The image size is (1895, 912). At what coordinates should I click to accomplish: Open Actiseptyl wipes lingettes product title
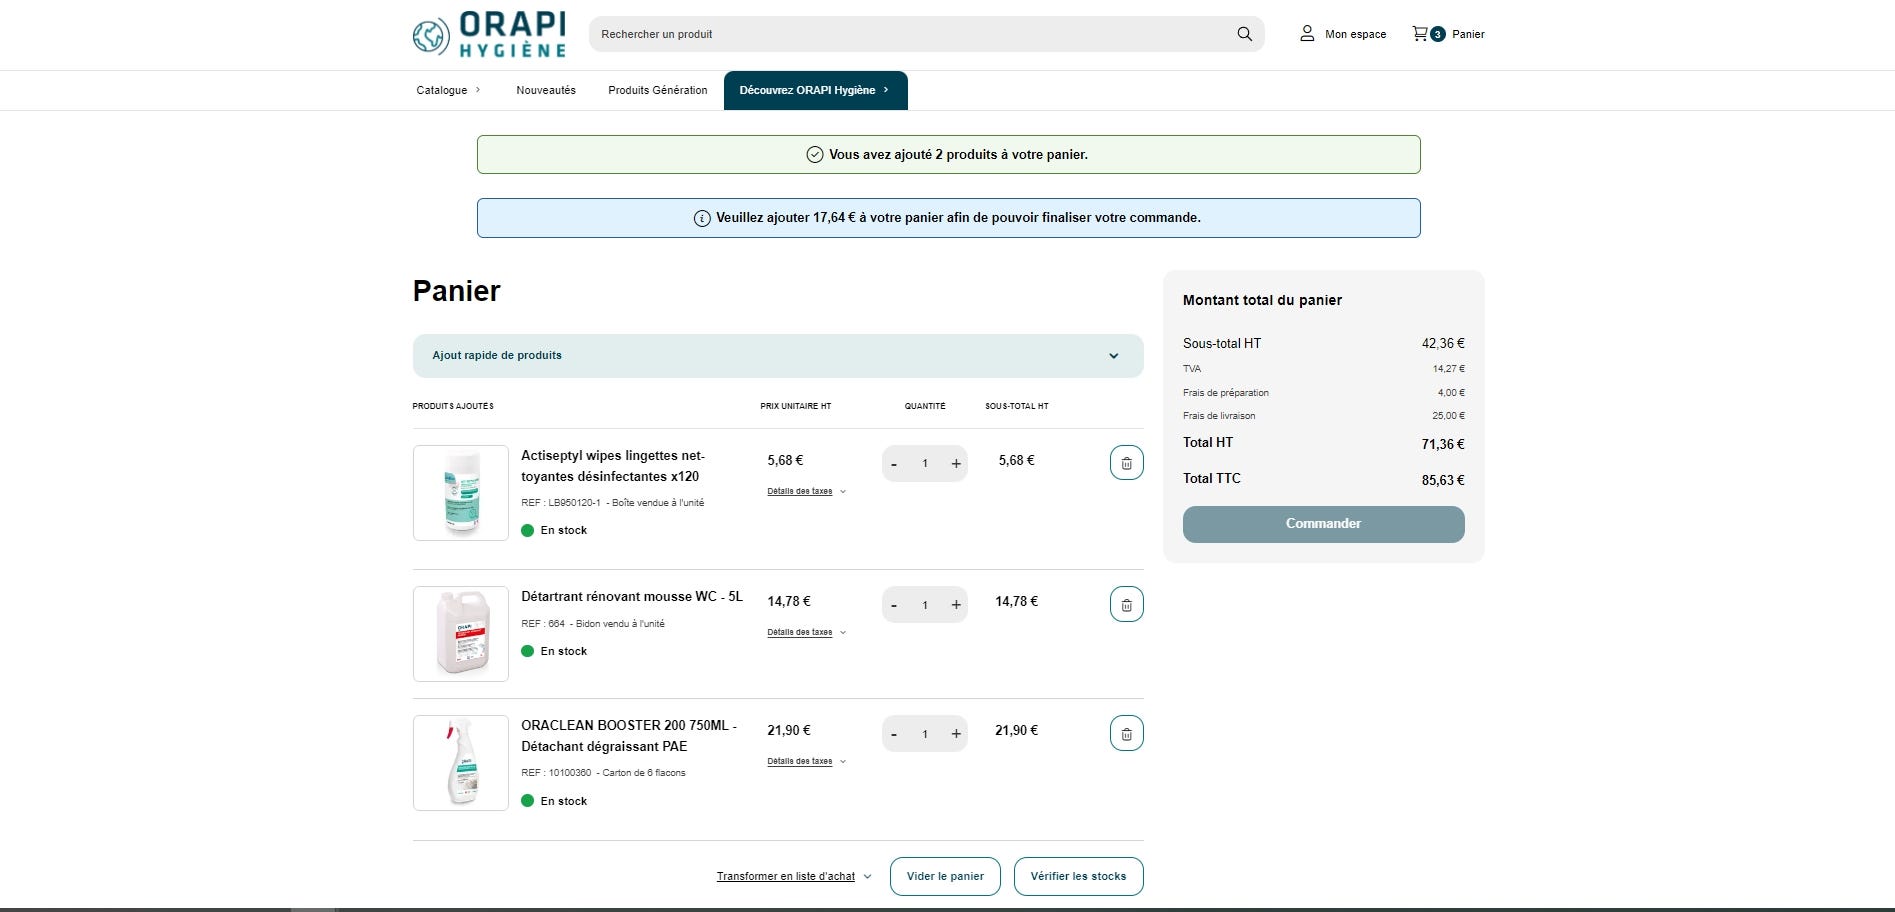tap(613, 466)
